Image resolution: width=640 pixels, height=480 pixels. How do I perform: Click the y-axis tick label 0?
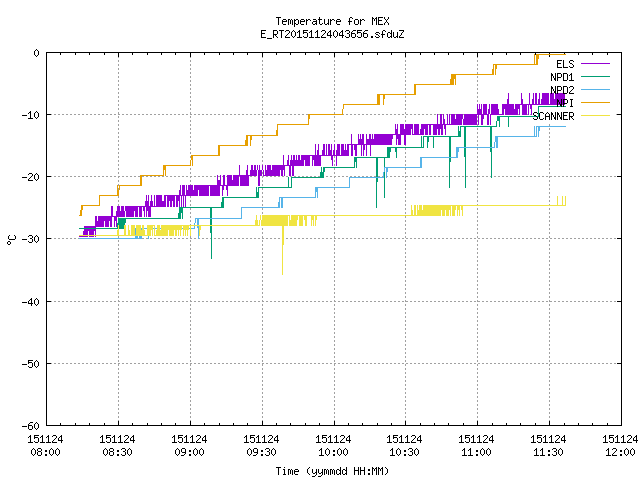pos(36,53)
